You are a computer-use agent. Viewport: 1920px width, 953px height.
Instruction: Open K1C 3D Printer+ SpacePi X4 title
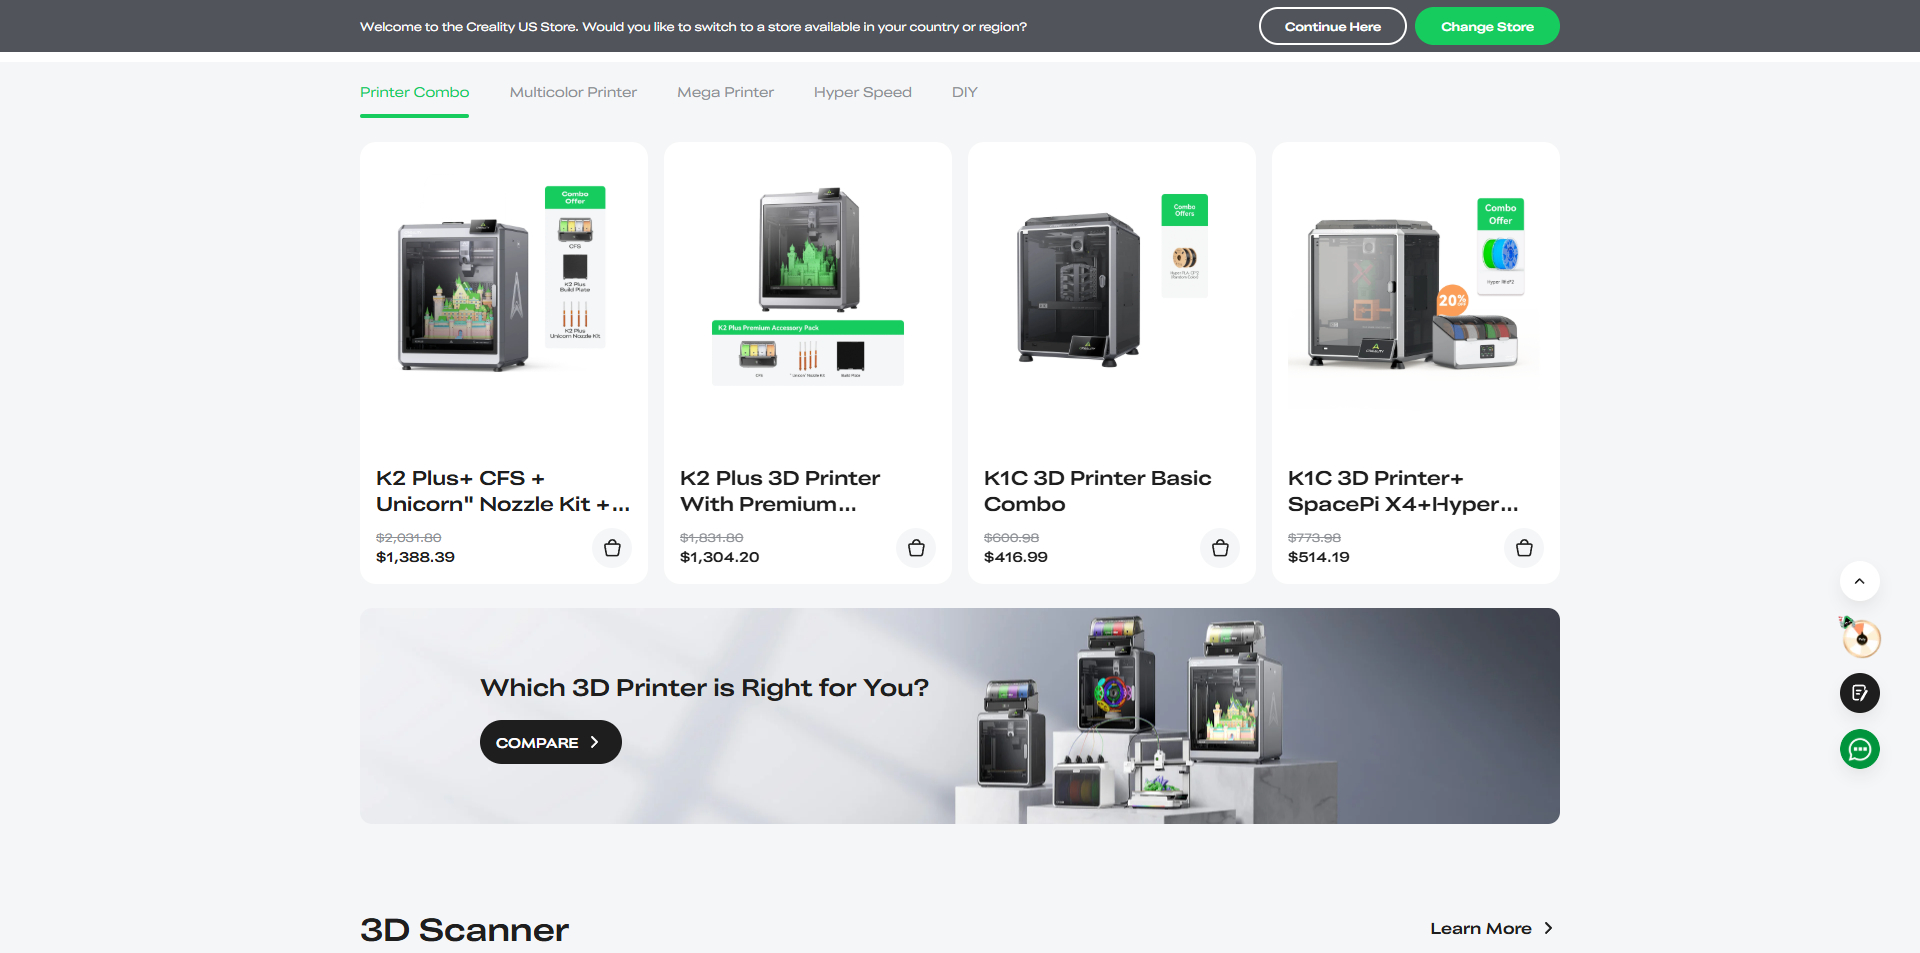click(1403, 491)
